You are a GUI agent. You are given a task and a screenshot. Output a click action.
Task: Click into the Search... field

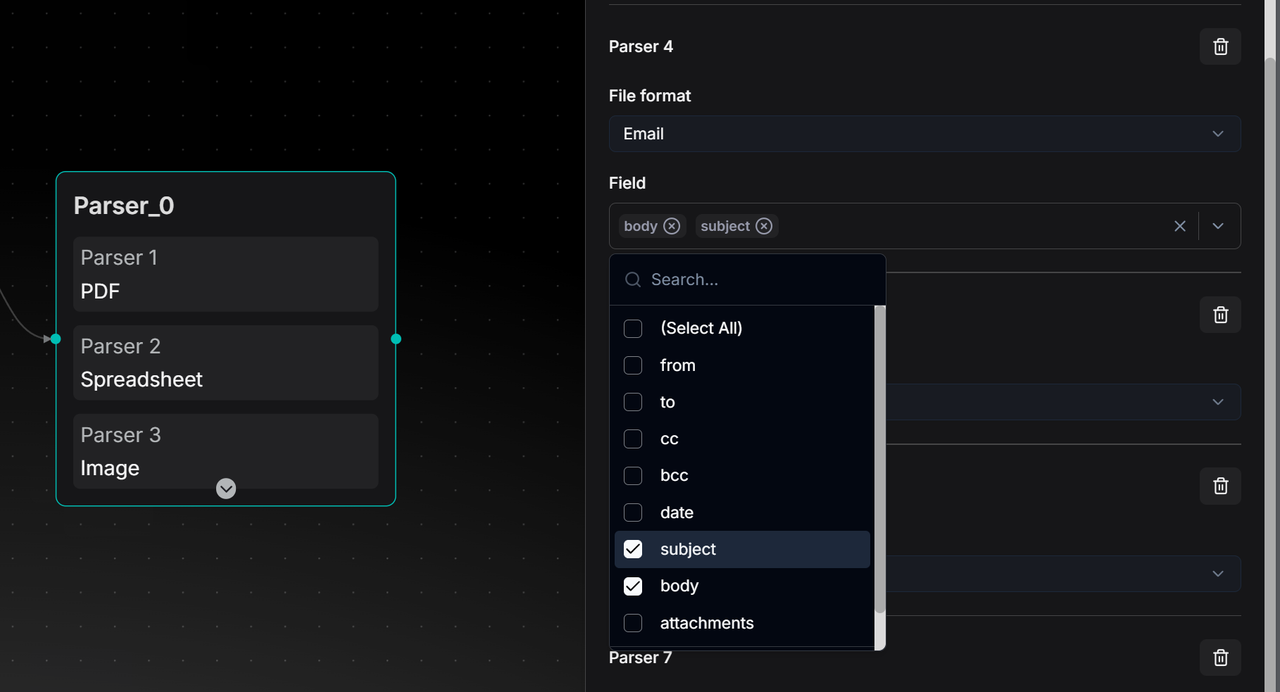coord(760,280)
